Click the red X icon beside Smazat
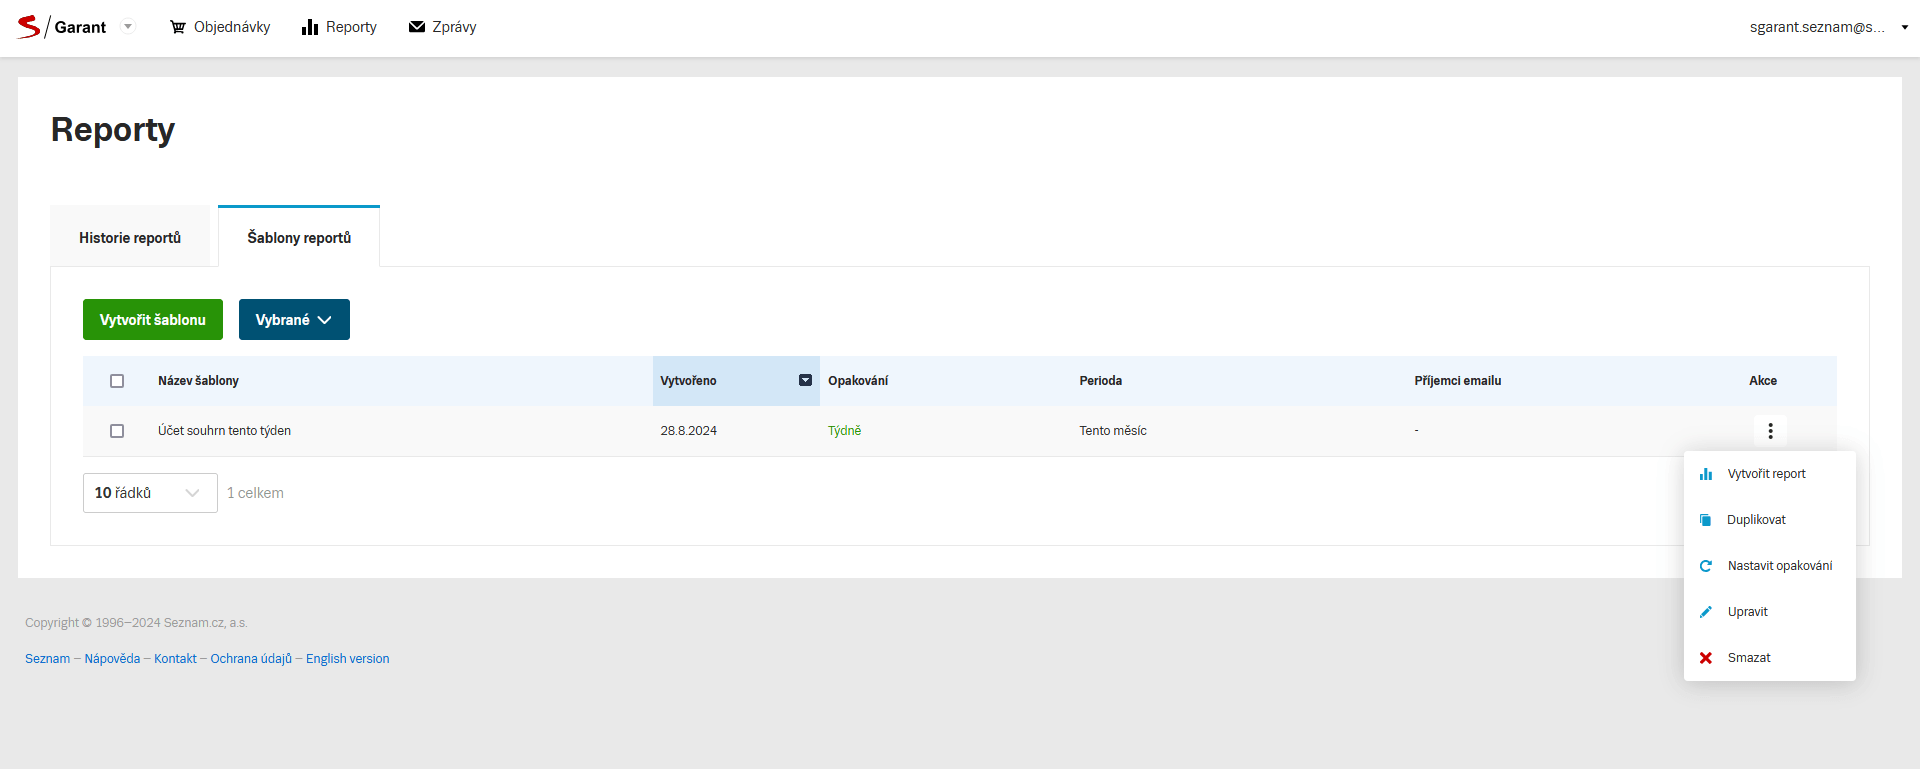This screenshot has width=1920, height=769. (1706, 658)
